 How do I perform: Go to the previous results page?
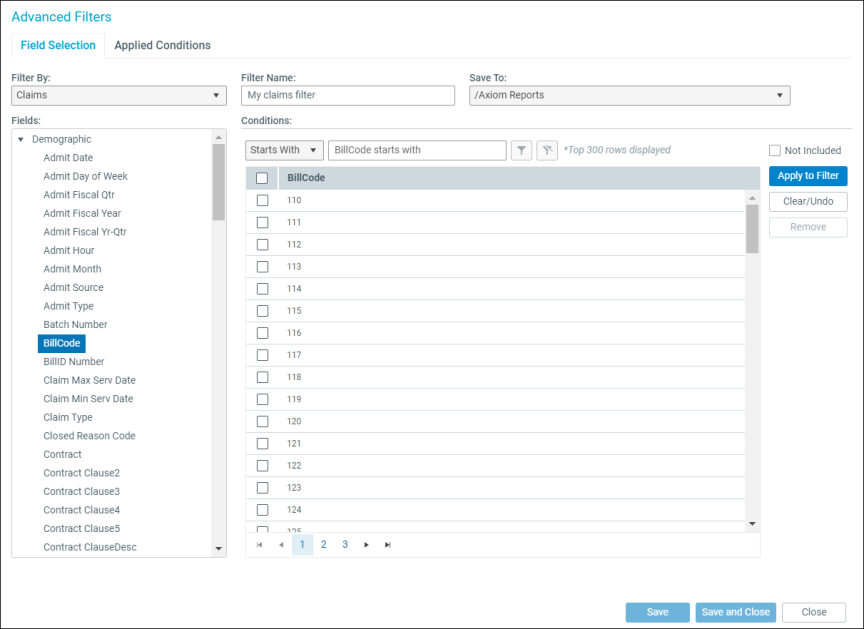281,545
